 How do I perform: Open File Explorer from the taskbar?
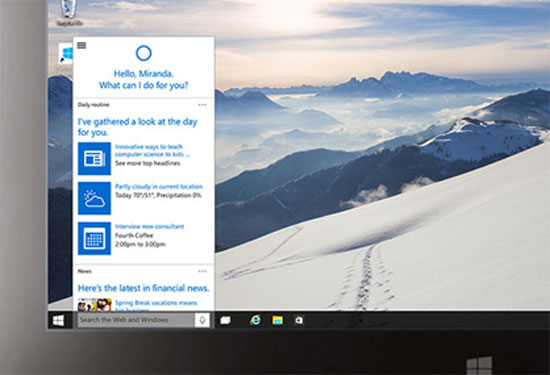click(277, 320)
